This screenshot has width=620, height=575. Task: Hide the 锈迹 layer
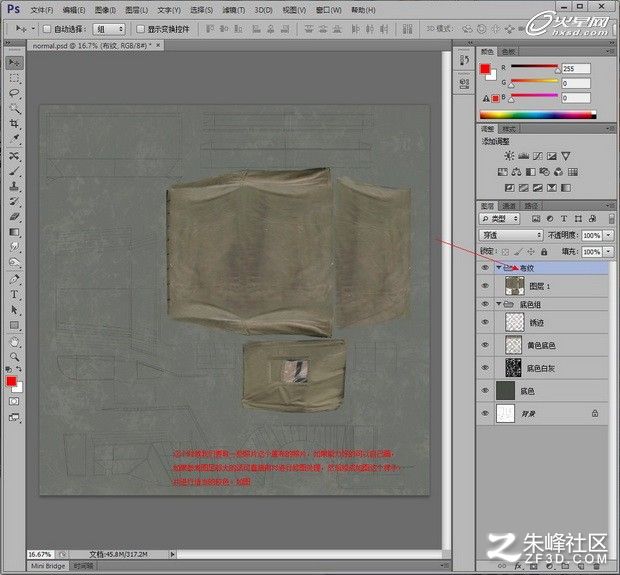[x=485, y=322]
